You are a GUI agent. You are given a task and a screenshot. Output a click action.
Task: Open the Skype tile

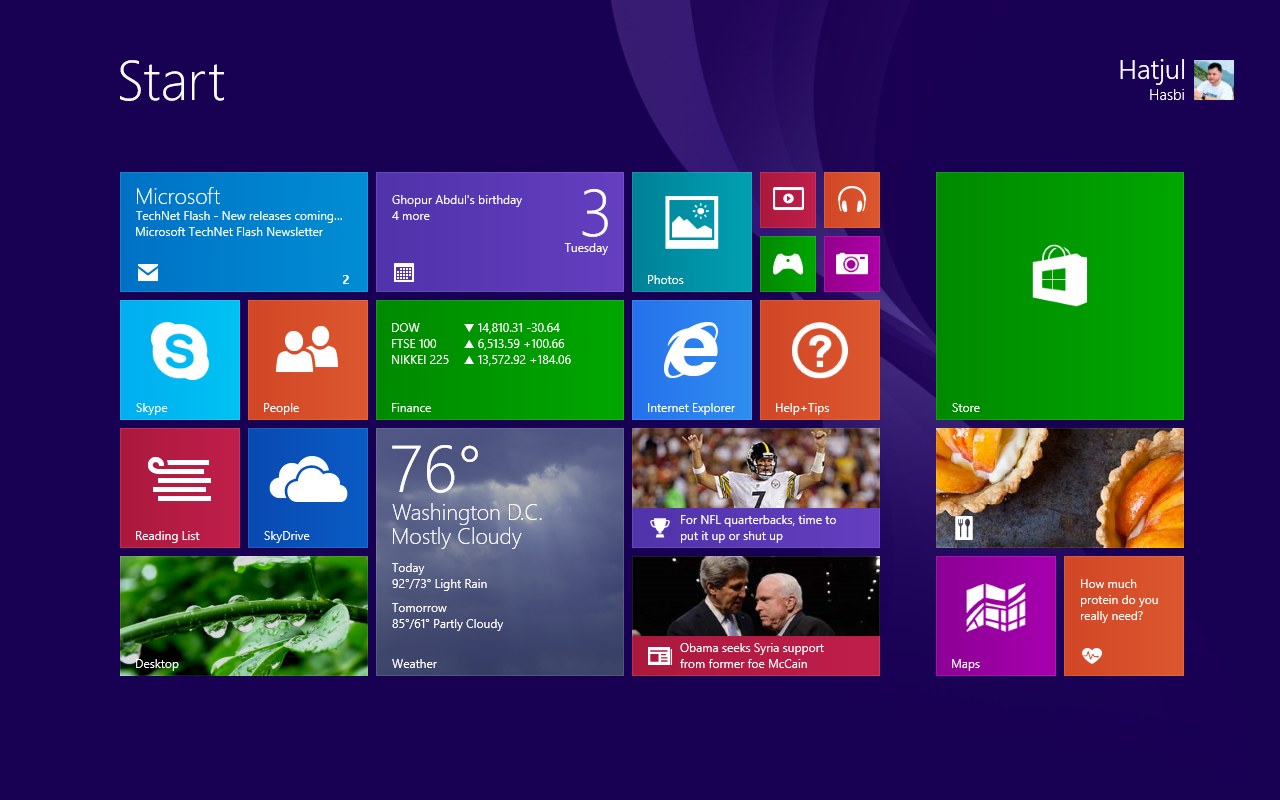pos(180,360)
